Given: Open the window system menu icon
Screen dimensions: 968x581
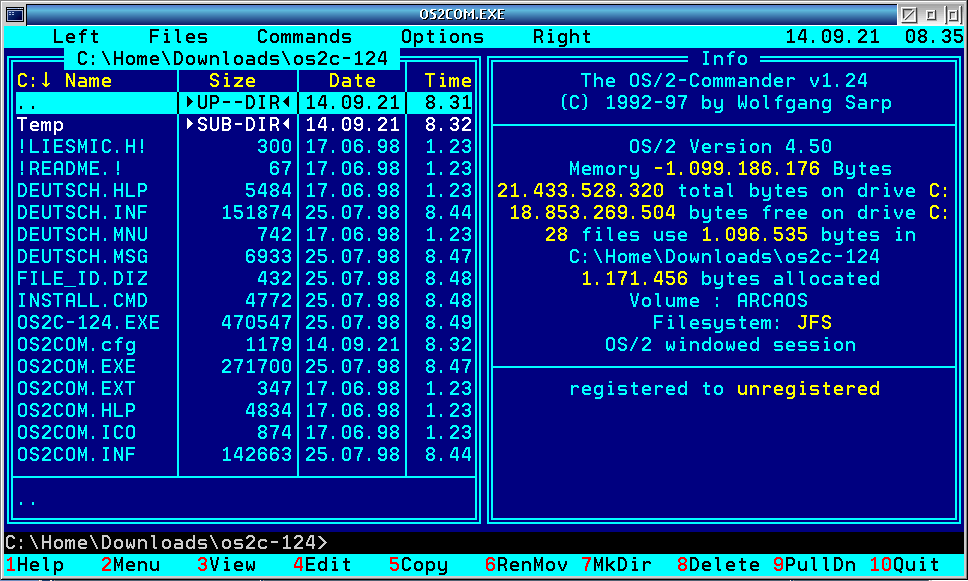Looking at the screenshot, I should tap(15, 14).
